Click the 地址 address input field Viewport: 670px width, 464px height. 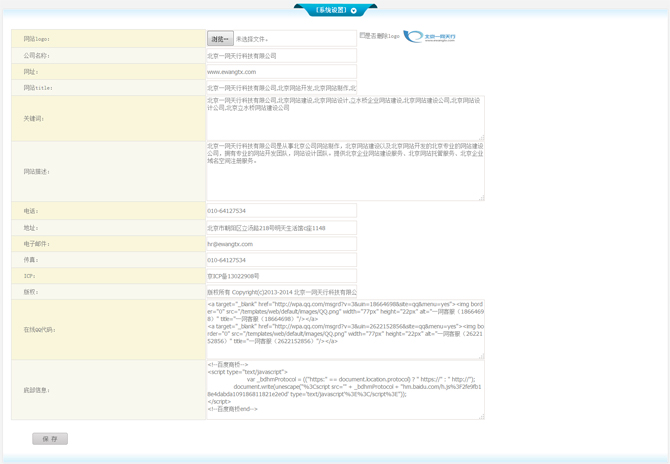point(281,228)
